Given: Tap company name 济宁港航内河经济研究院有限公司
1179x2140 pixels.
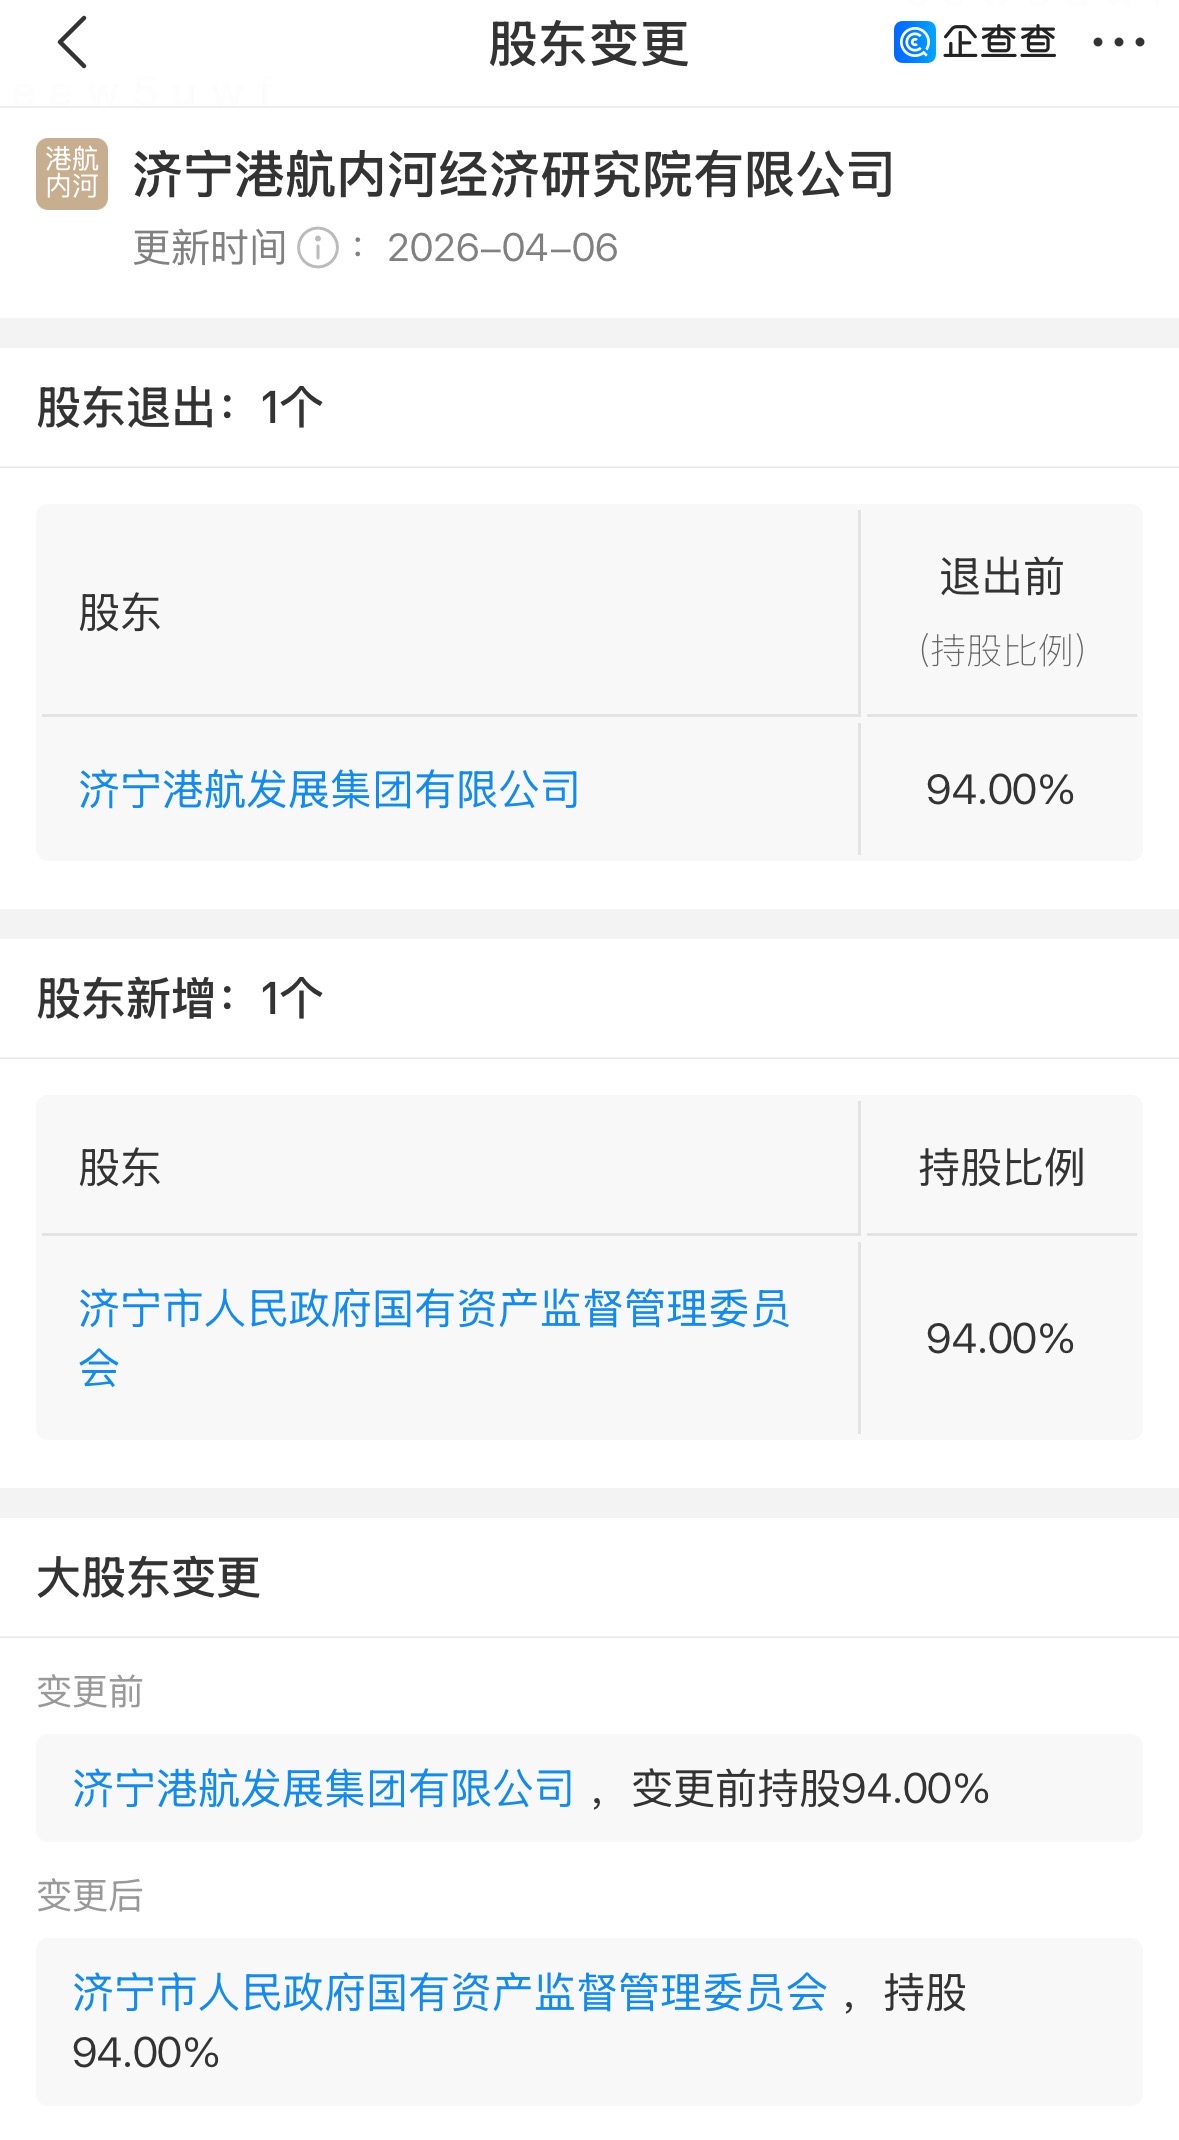Looking at the screenshot, I should [x=513, y=174].
